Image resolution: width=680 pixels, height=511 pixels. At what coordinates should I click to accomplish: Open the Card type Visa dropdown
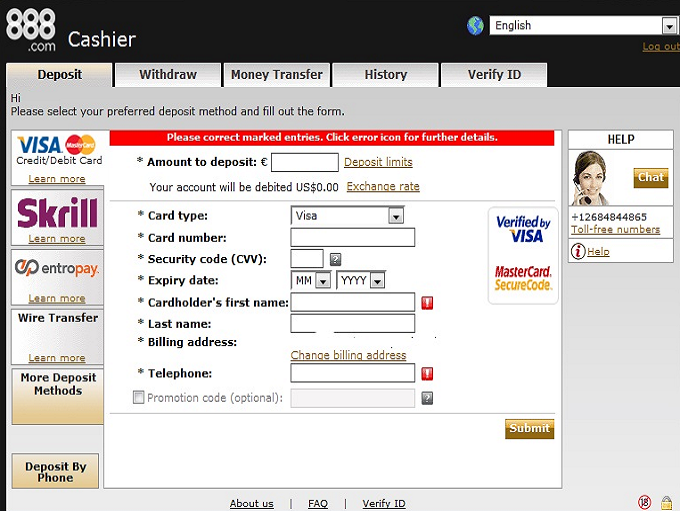[x=347, y=216]
